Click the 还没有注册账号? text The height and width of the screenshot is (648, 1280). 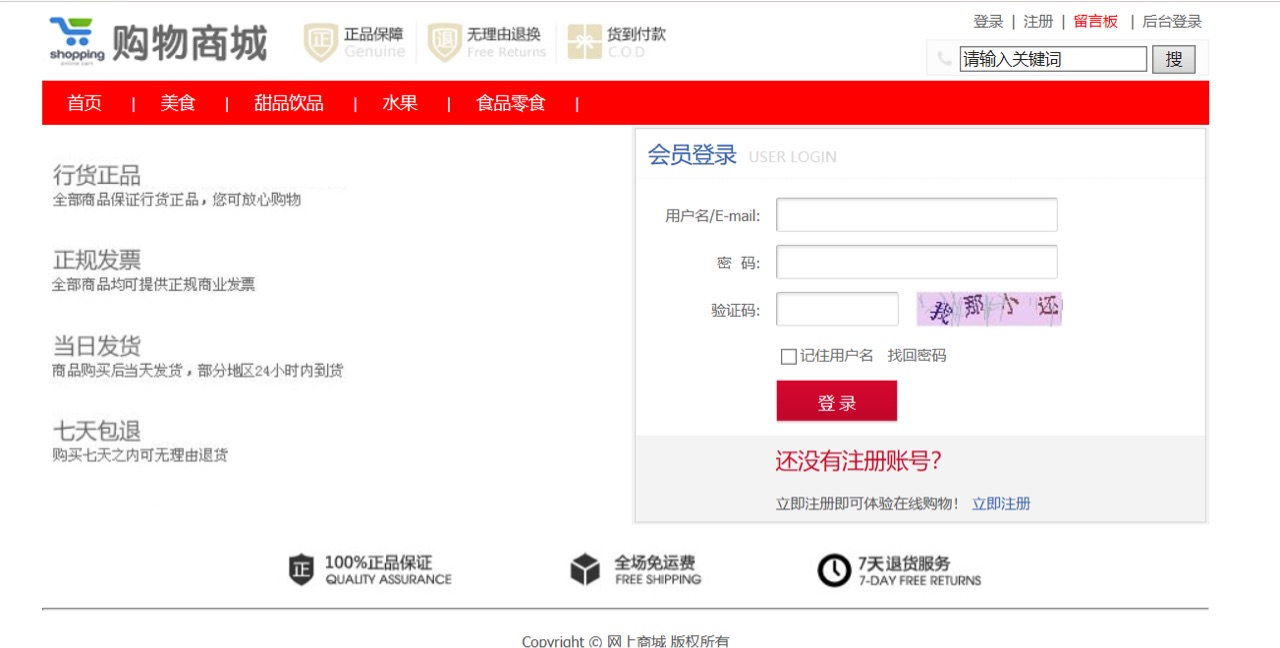coord(858,461)
